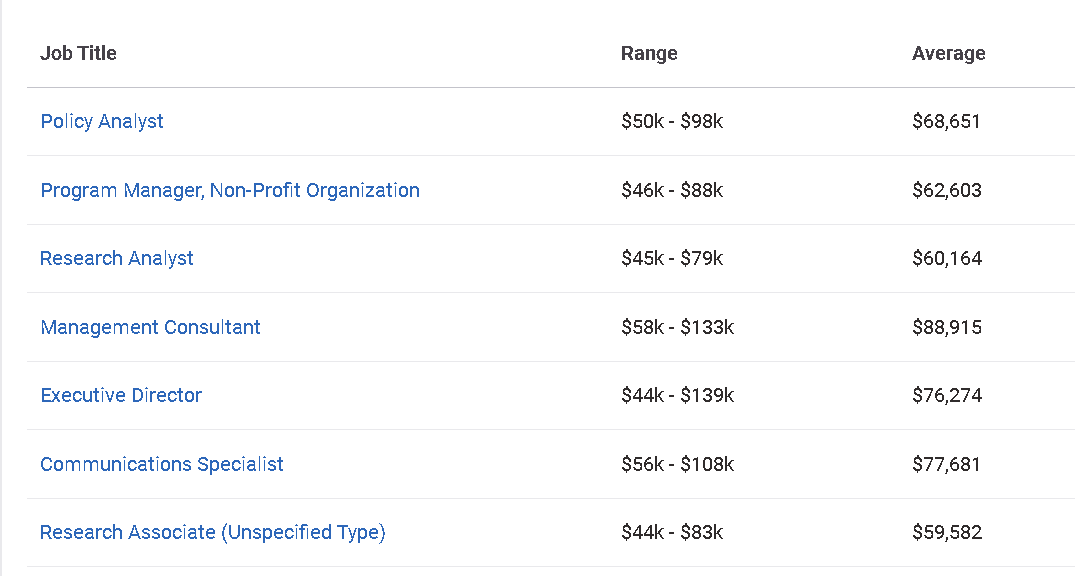Click Research Associate (Unspecified Type) link
Viewport: 1075px width, 576px height.
tap(213, 532)
